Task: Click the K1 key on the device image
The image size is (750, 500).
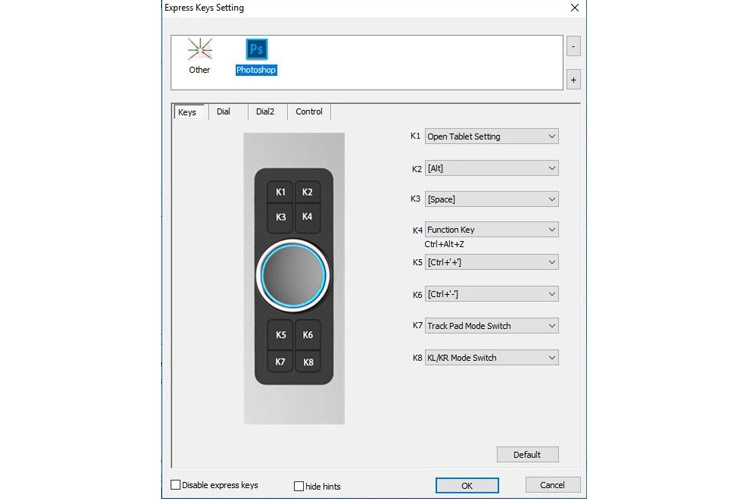Action: [x=280, y=192]
